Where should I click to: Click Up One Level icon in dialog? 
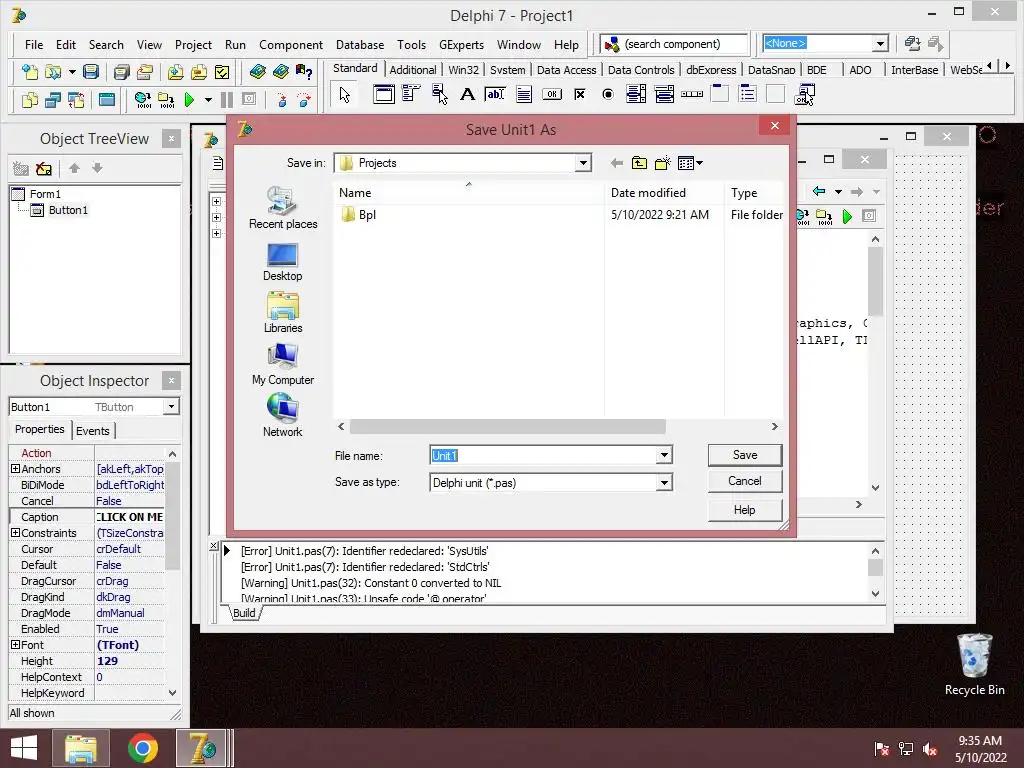pos(639,163)
